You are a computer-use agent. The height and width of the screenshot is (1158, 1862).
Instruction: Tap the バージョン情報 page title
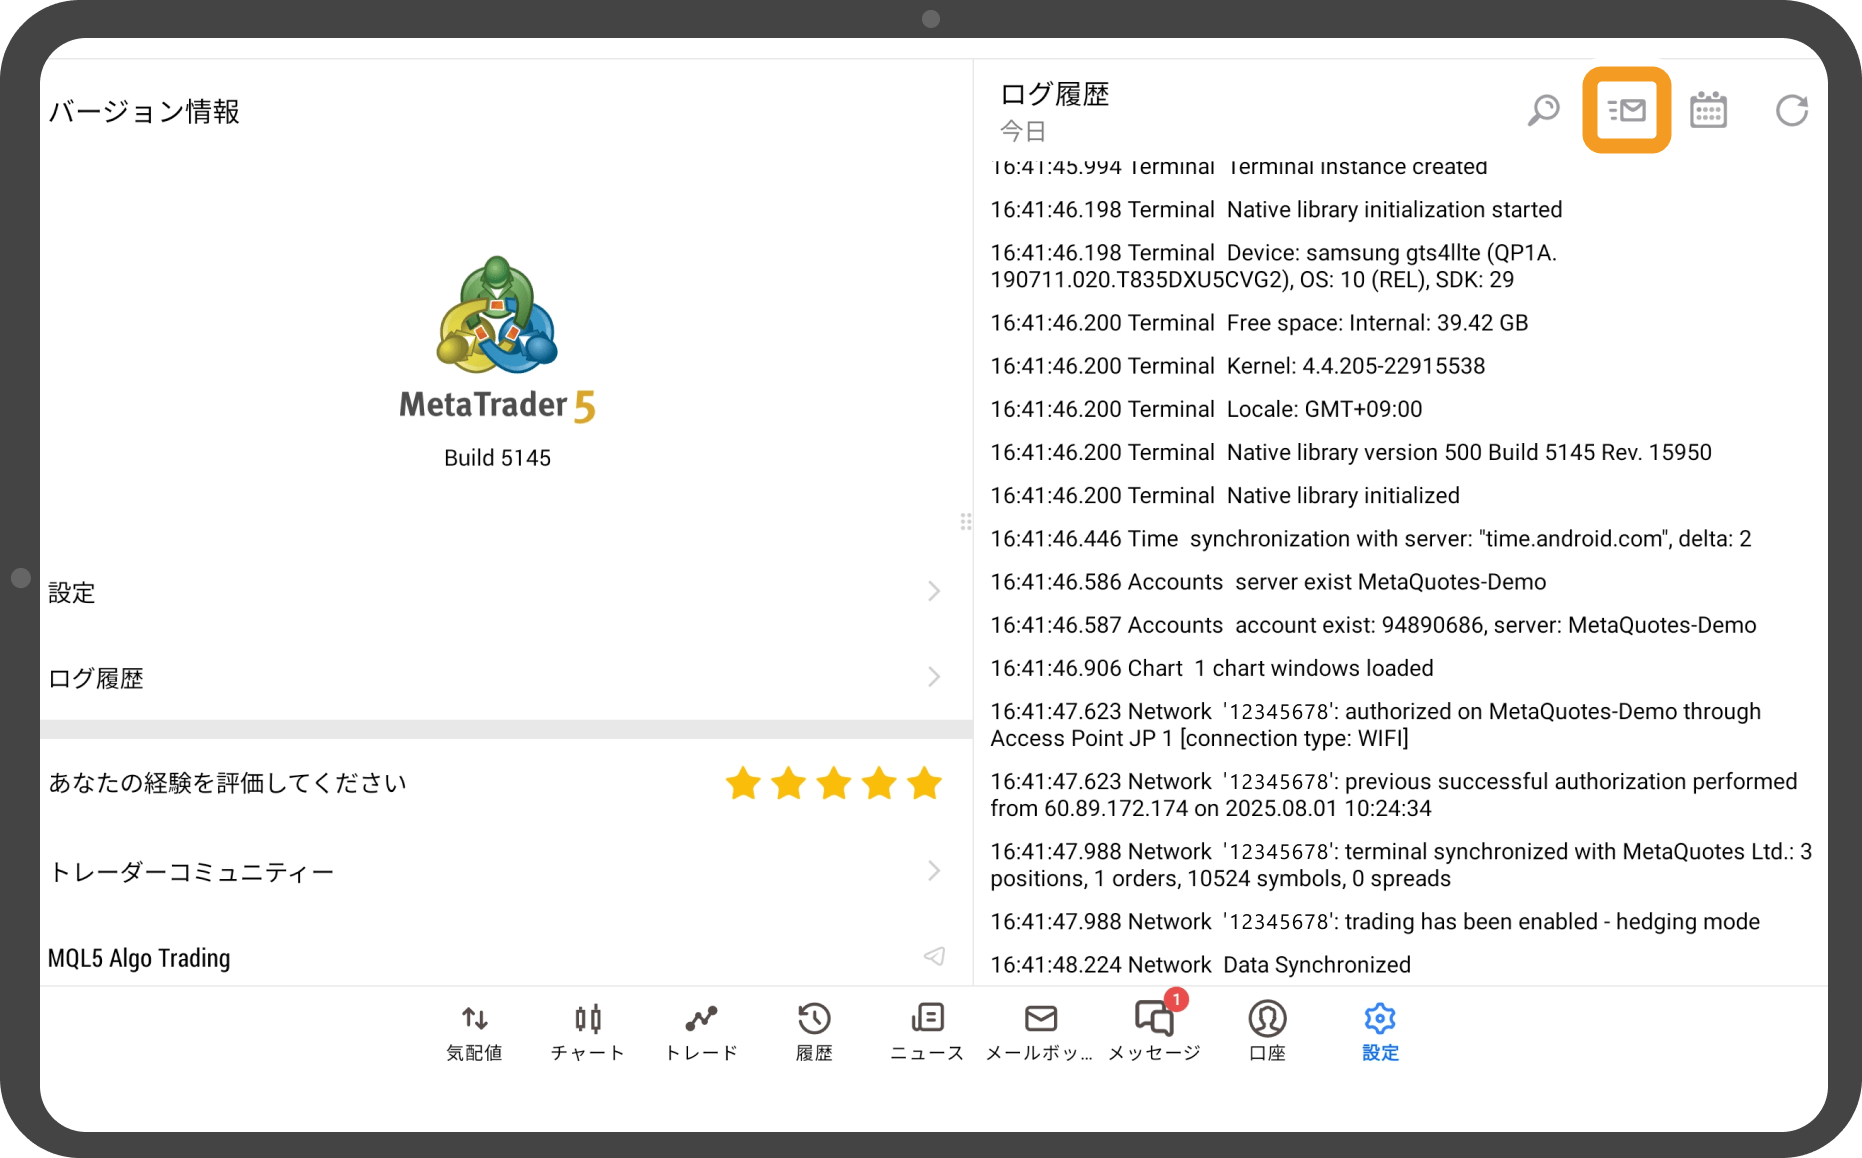[145, 111]
